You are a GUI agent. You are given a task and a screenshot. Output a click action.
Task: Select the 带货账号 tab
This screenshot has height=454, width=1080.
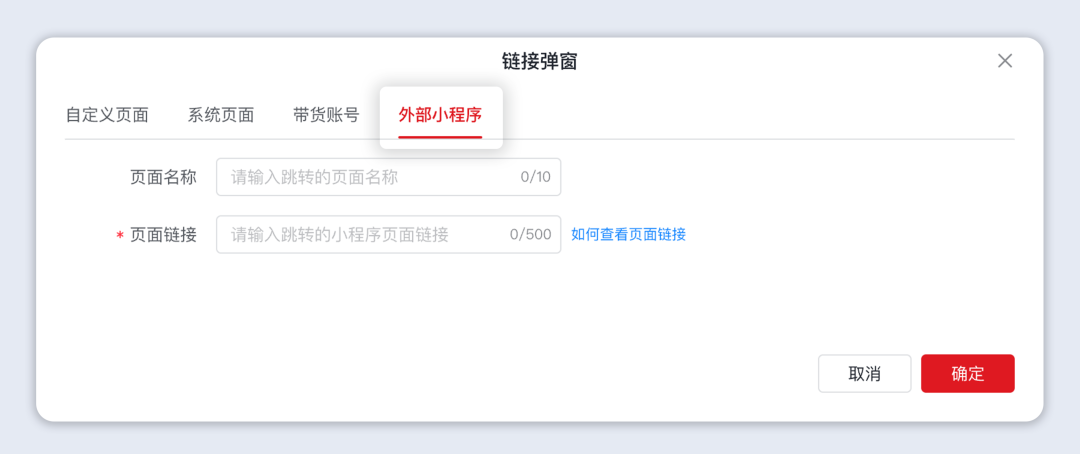[x=326, y=115]
